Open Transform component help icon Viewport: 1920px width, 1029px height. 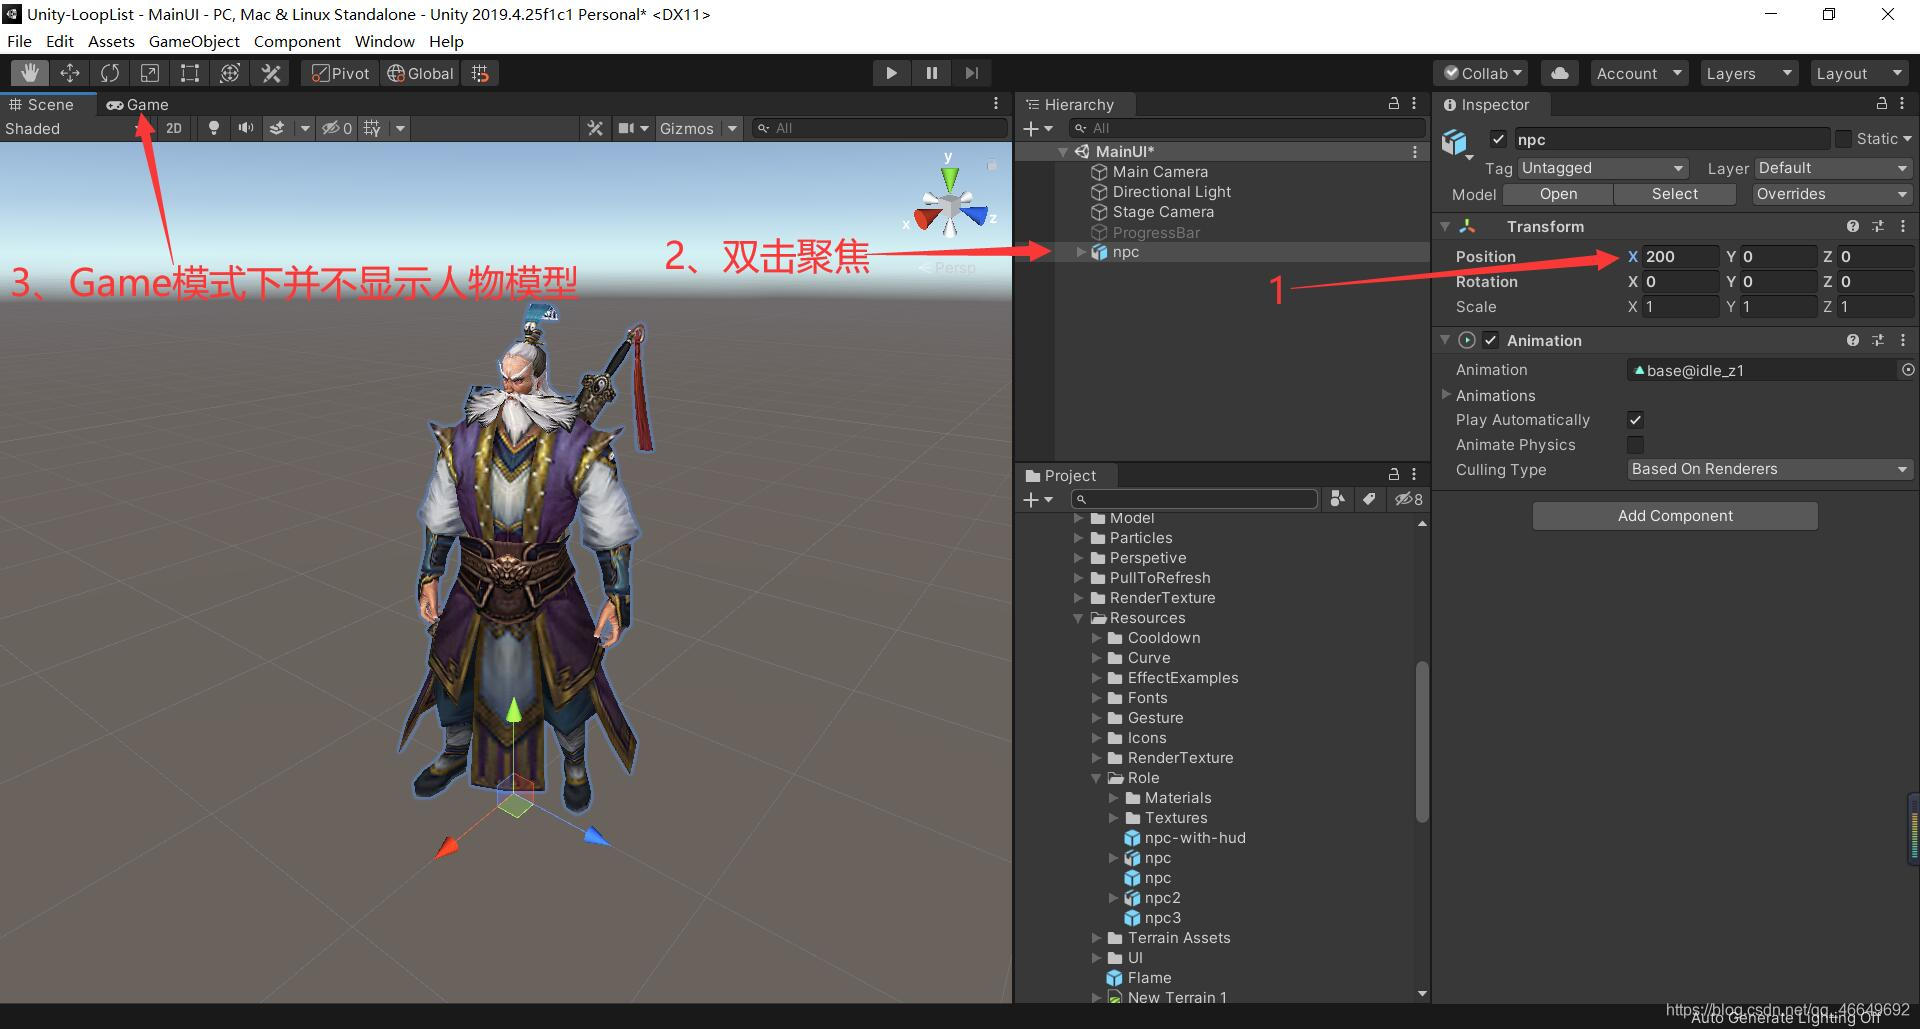coord(1853,227)
